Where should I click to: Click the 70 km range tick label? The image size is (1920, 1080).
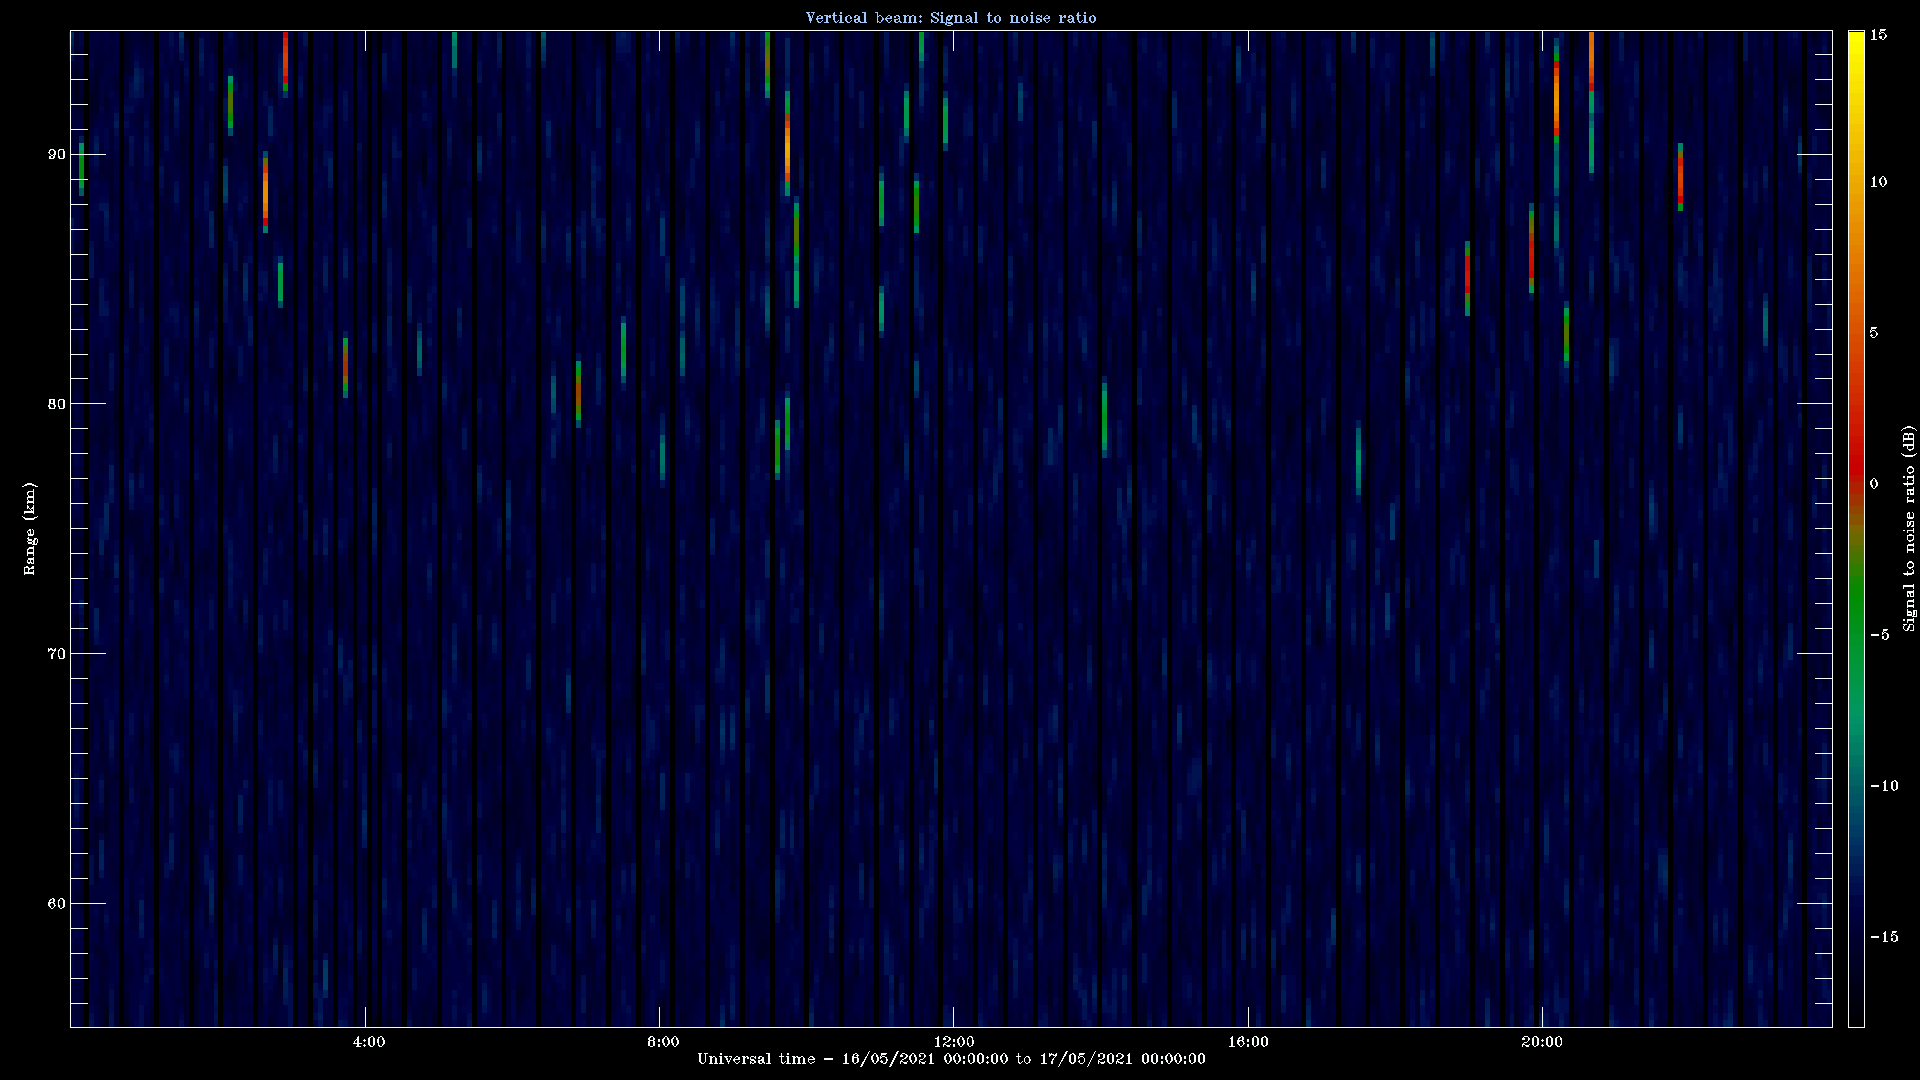point(56,654)
